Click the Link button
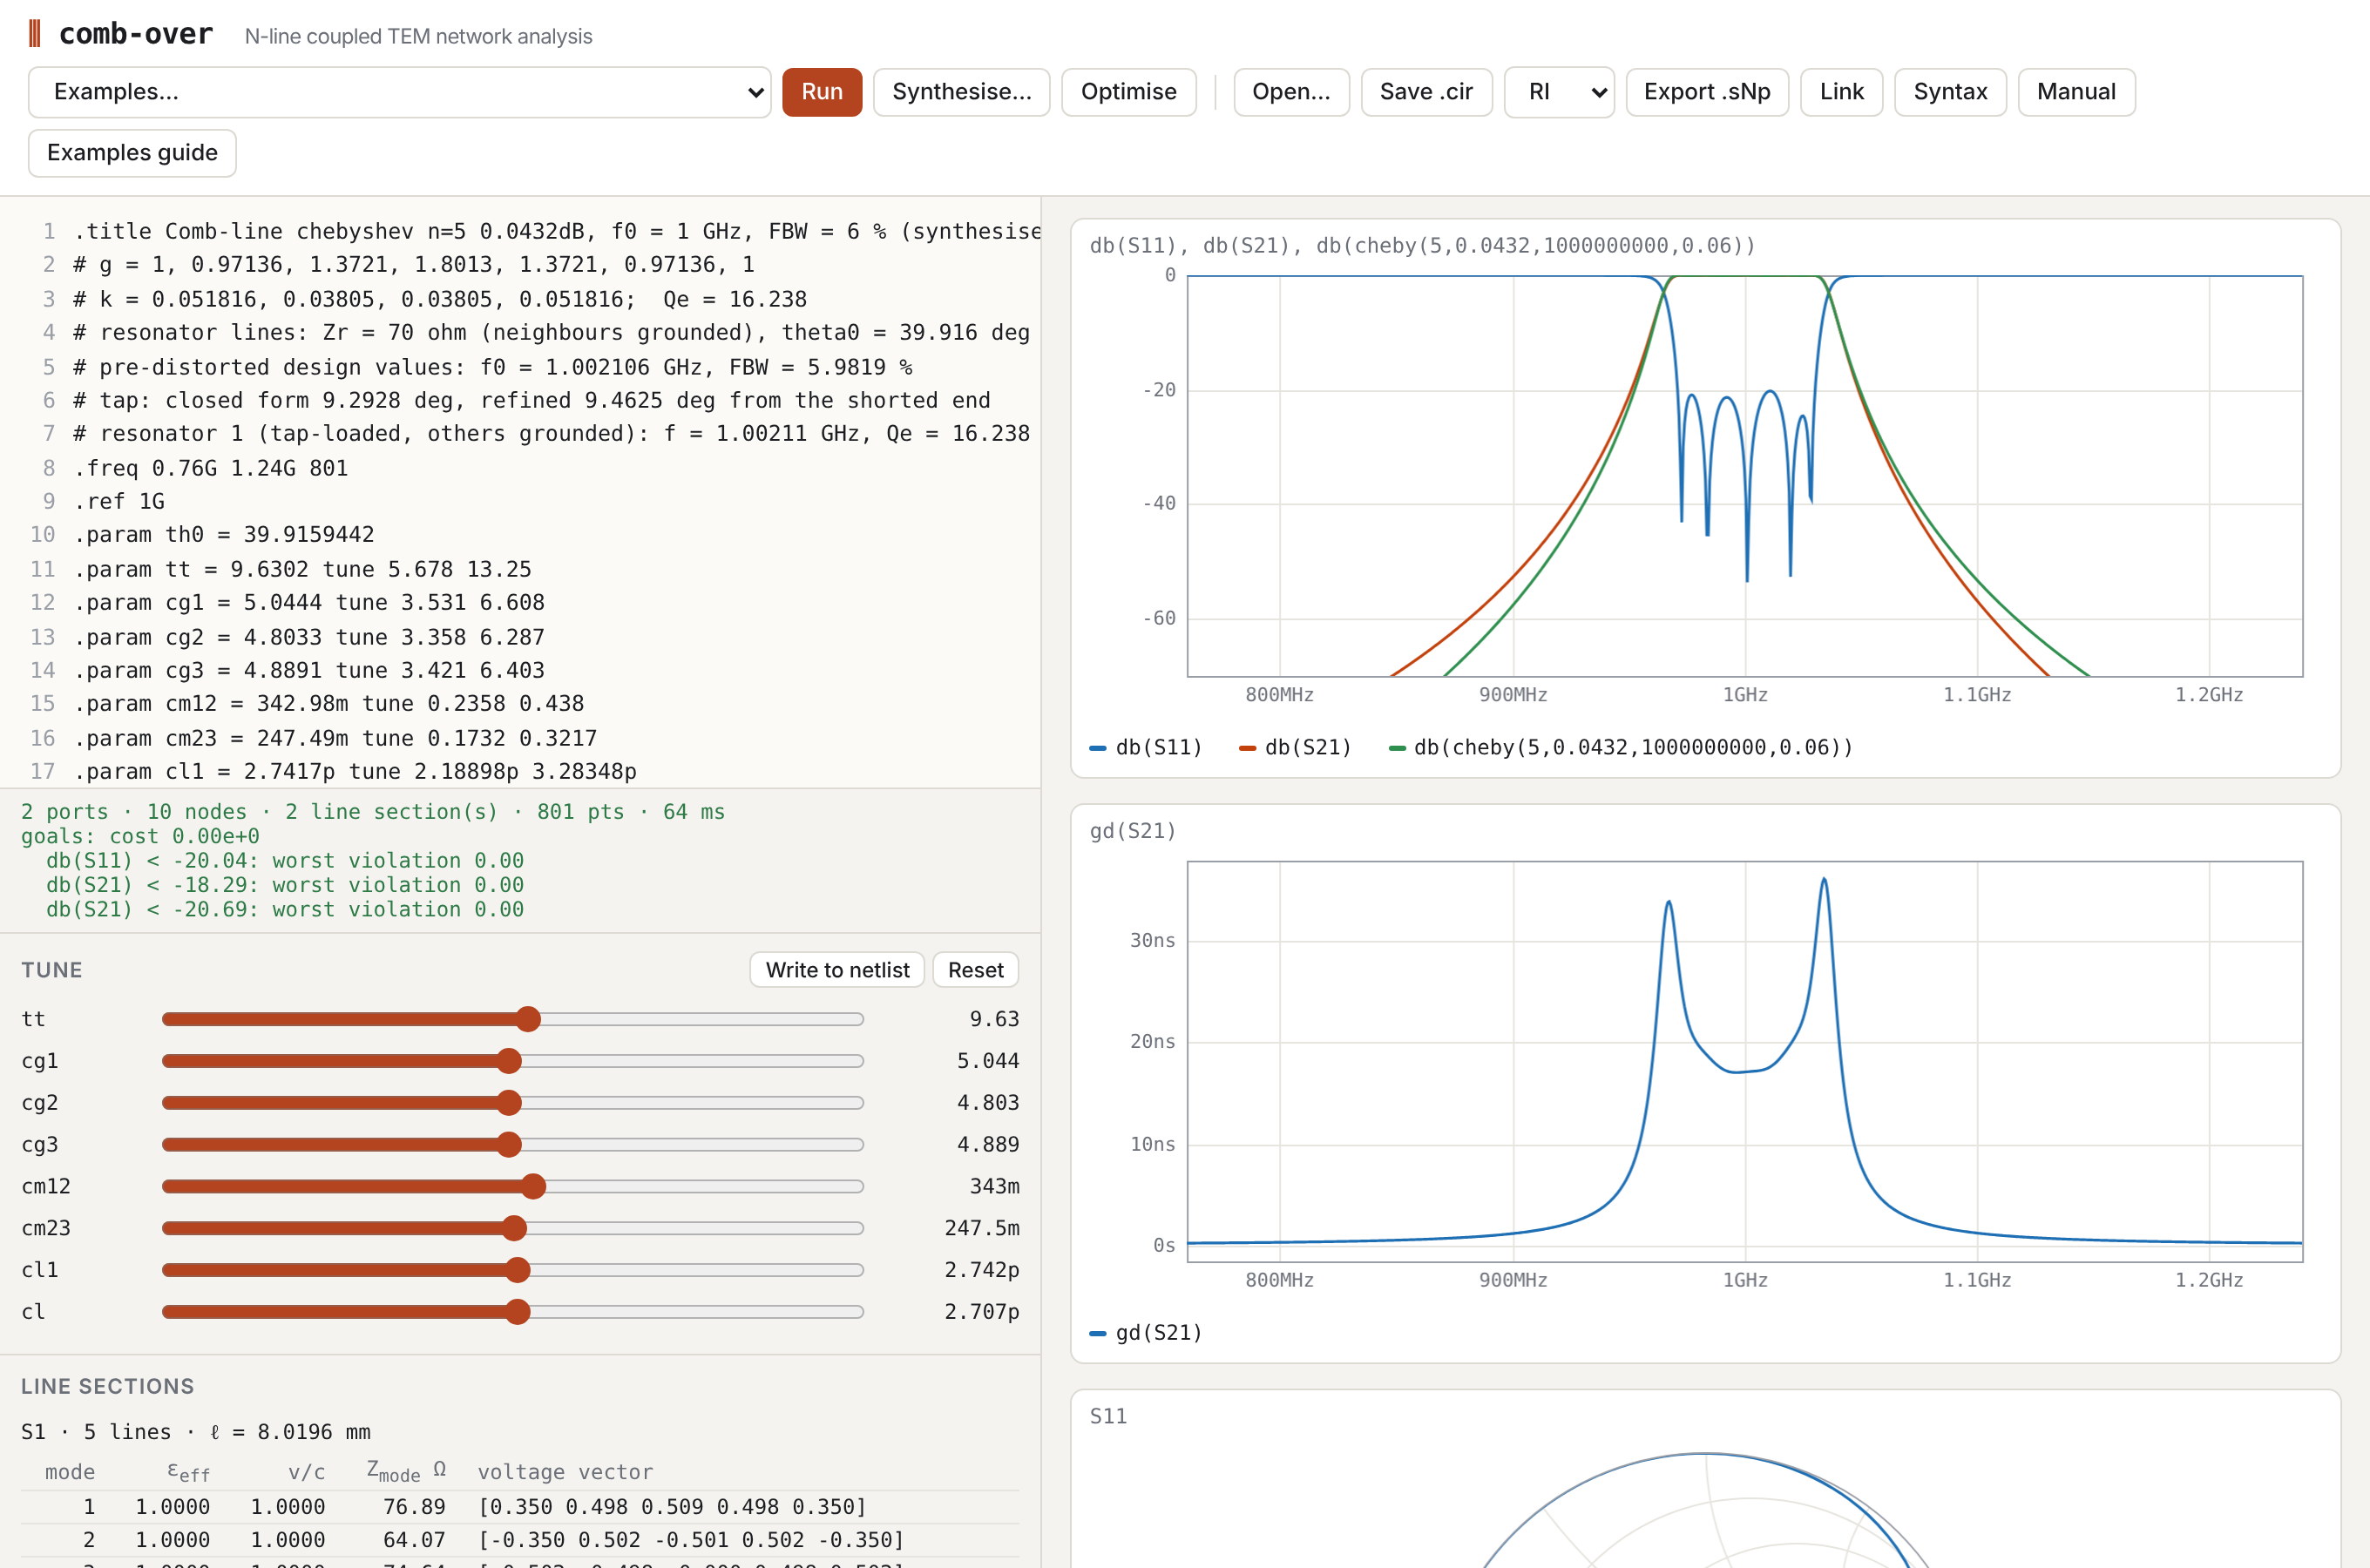The image size is (2370, 1568). (1841, 92)
